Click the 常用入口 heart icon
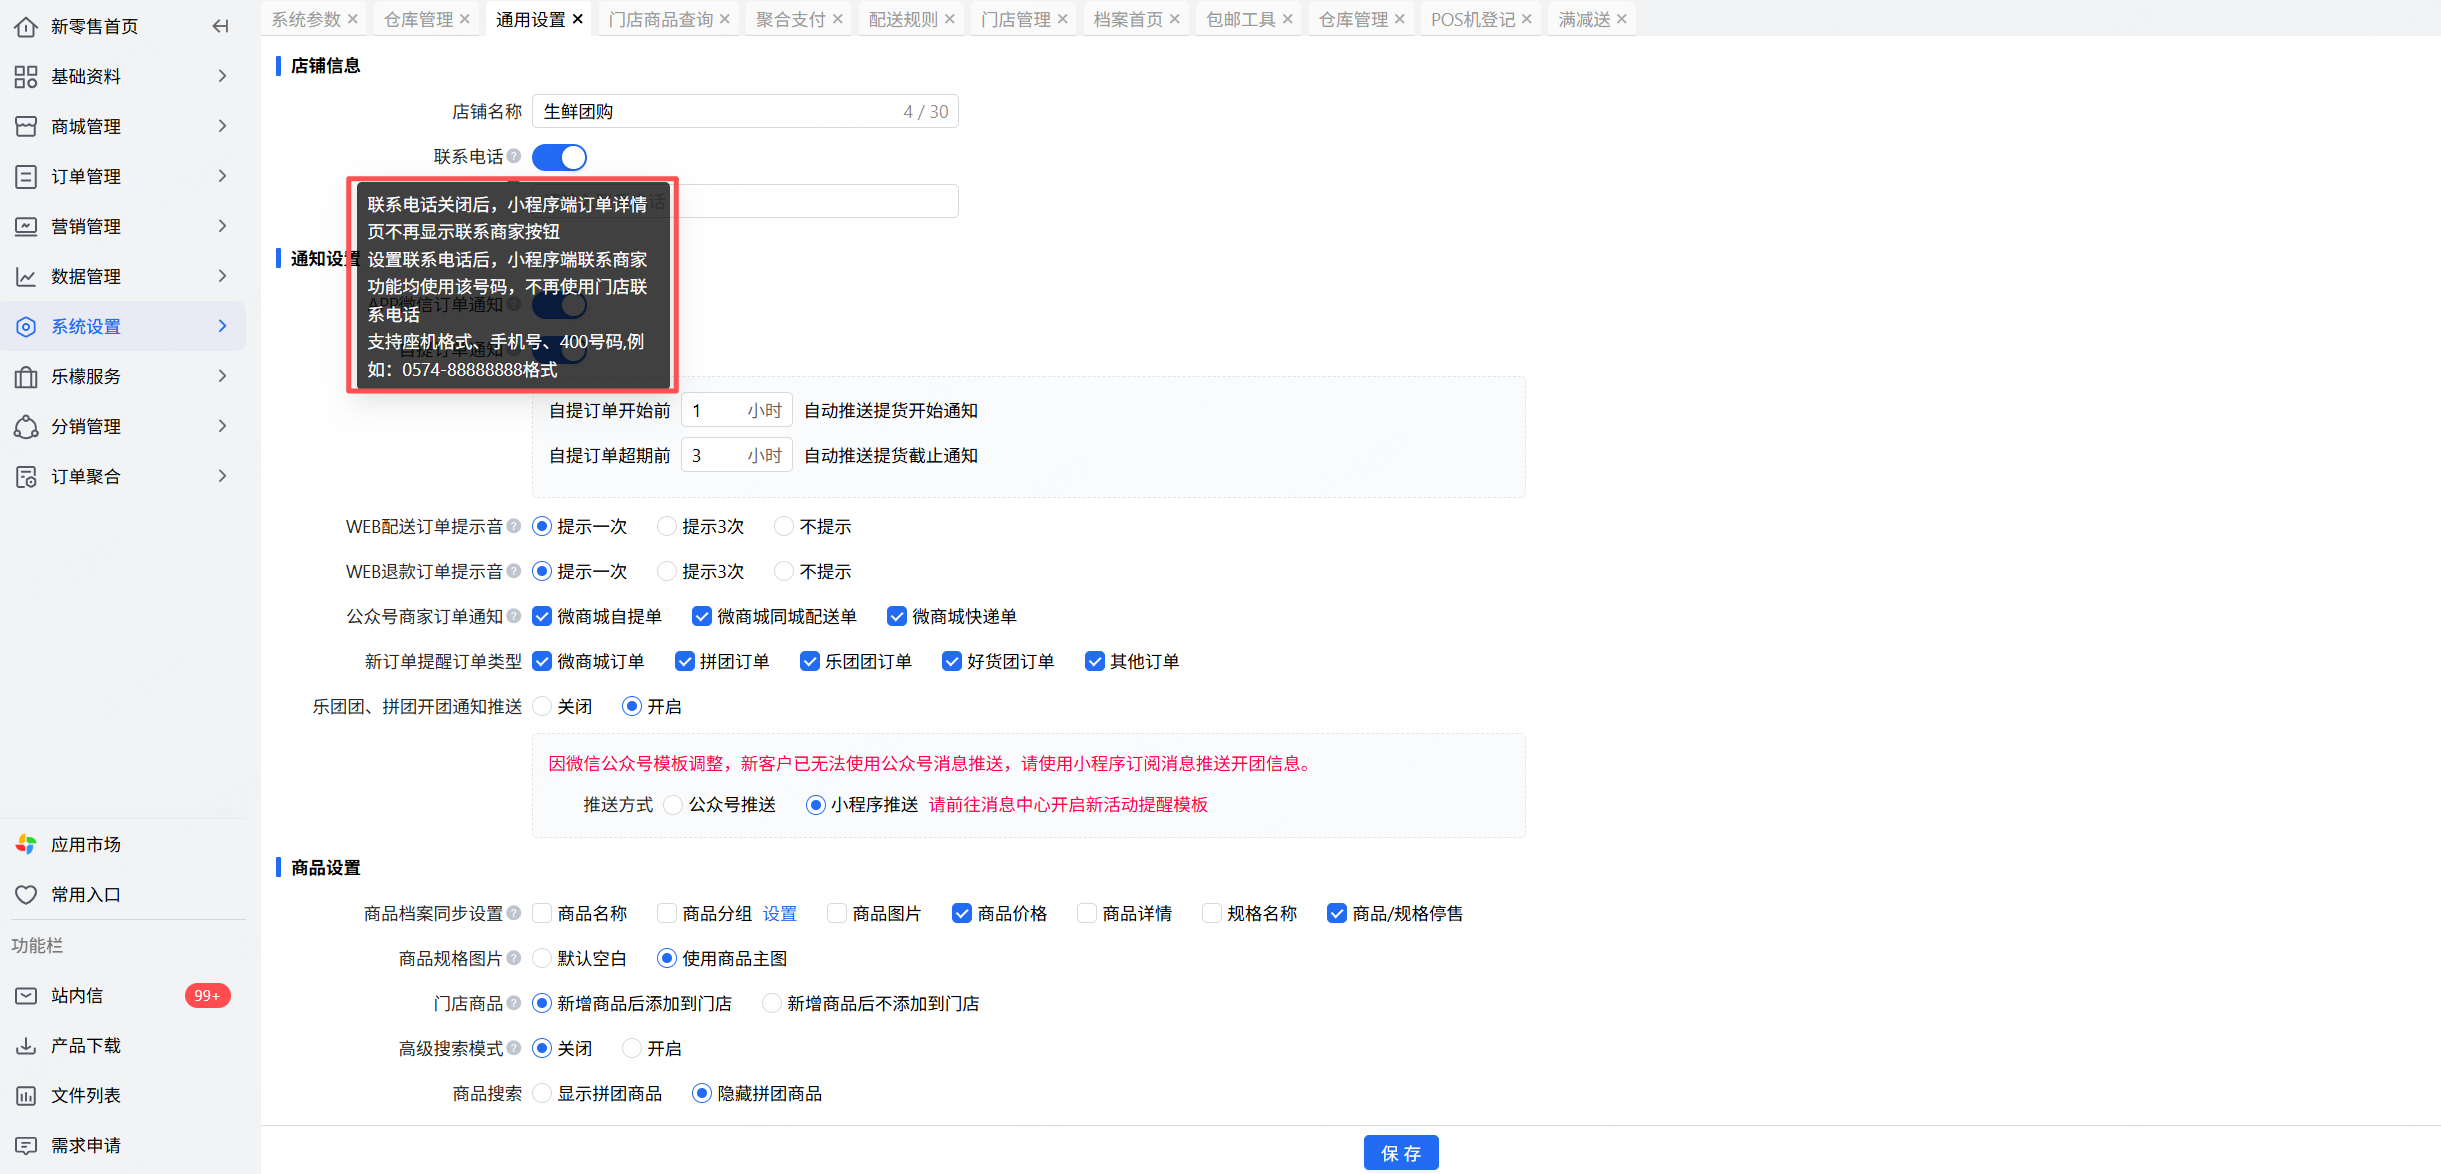Screen dimensions: 2441x1174 pyautogui.click(x=26, y=894)
